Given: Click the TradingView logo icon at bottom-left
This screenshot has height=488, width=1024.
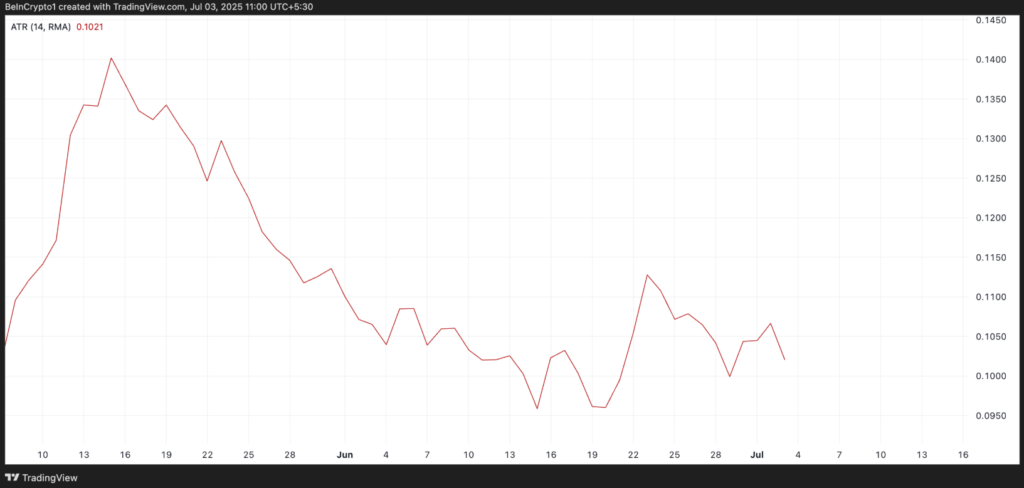Looking at the screenshot, I should coord(13,476).
